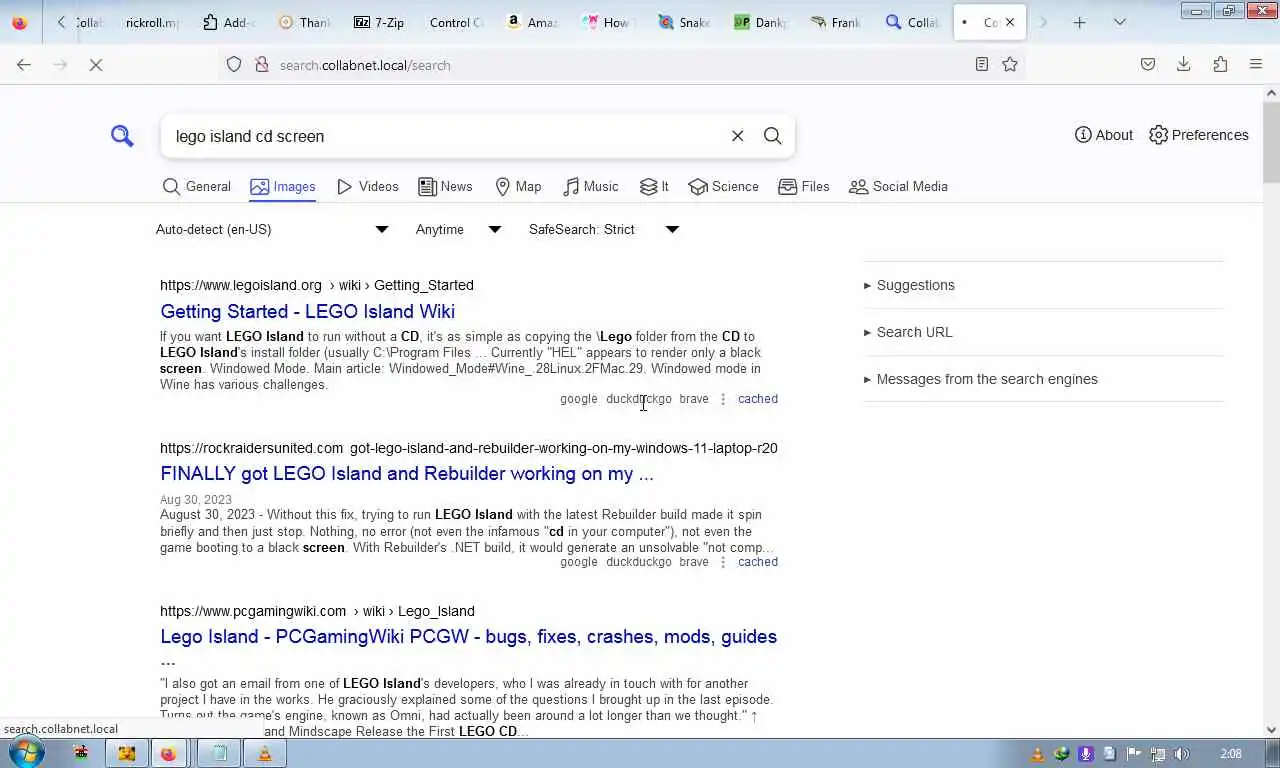Open Firefox View icon at tab strip start

pos(19,22)
